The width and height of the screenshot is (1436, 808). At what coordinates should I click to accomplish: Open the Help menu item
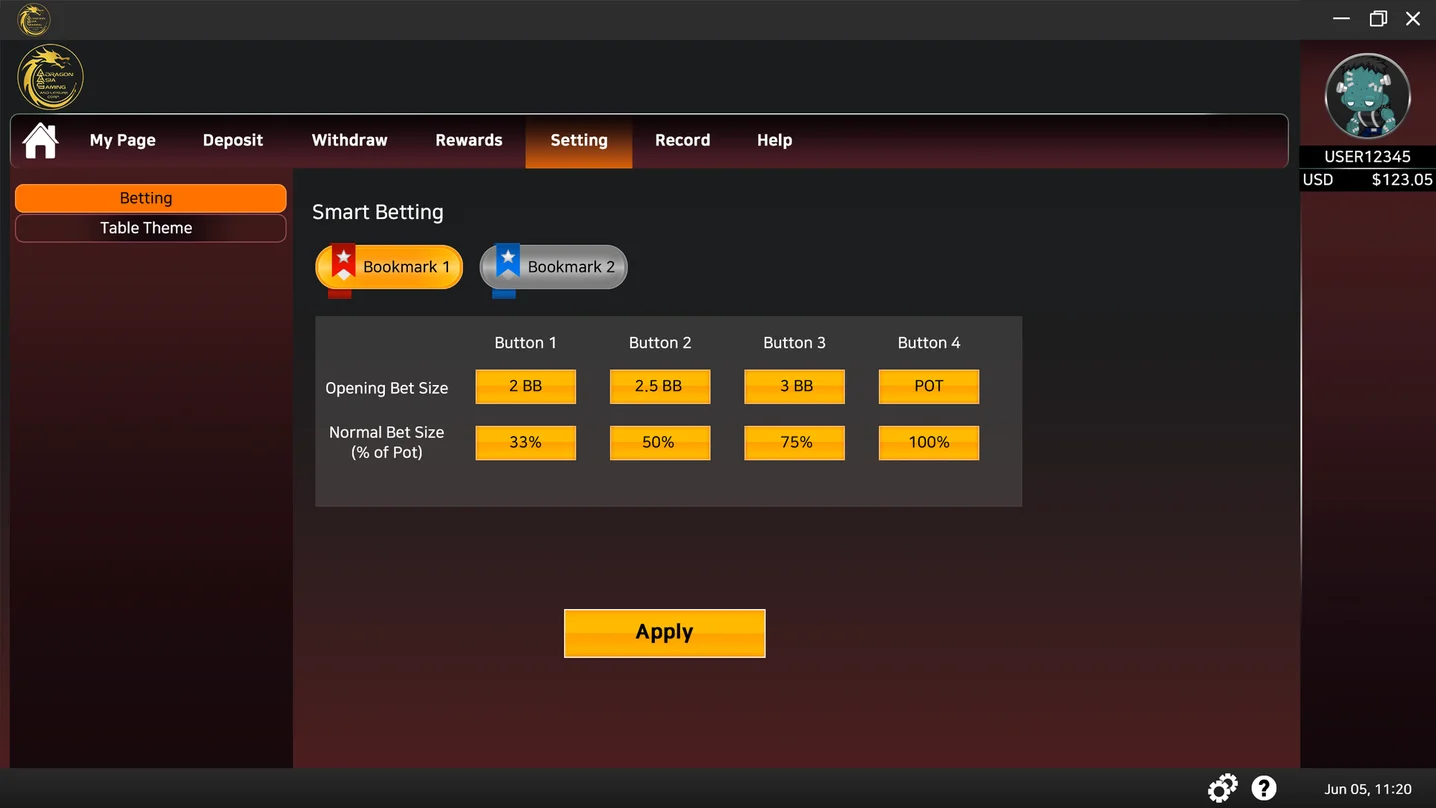point(774,140)
